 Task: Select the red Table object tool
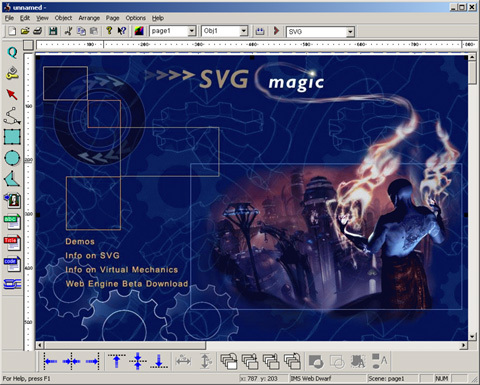coord(12,242)
